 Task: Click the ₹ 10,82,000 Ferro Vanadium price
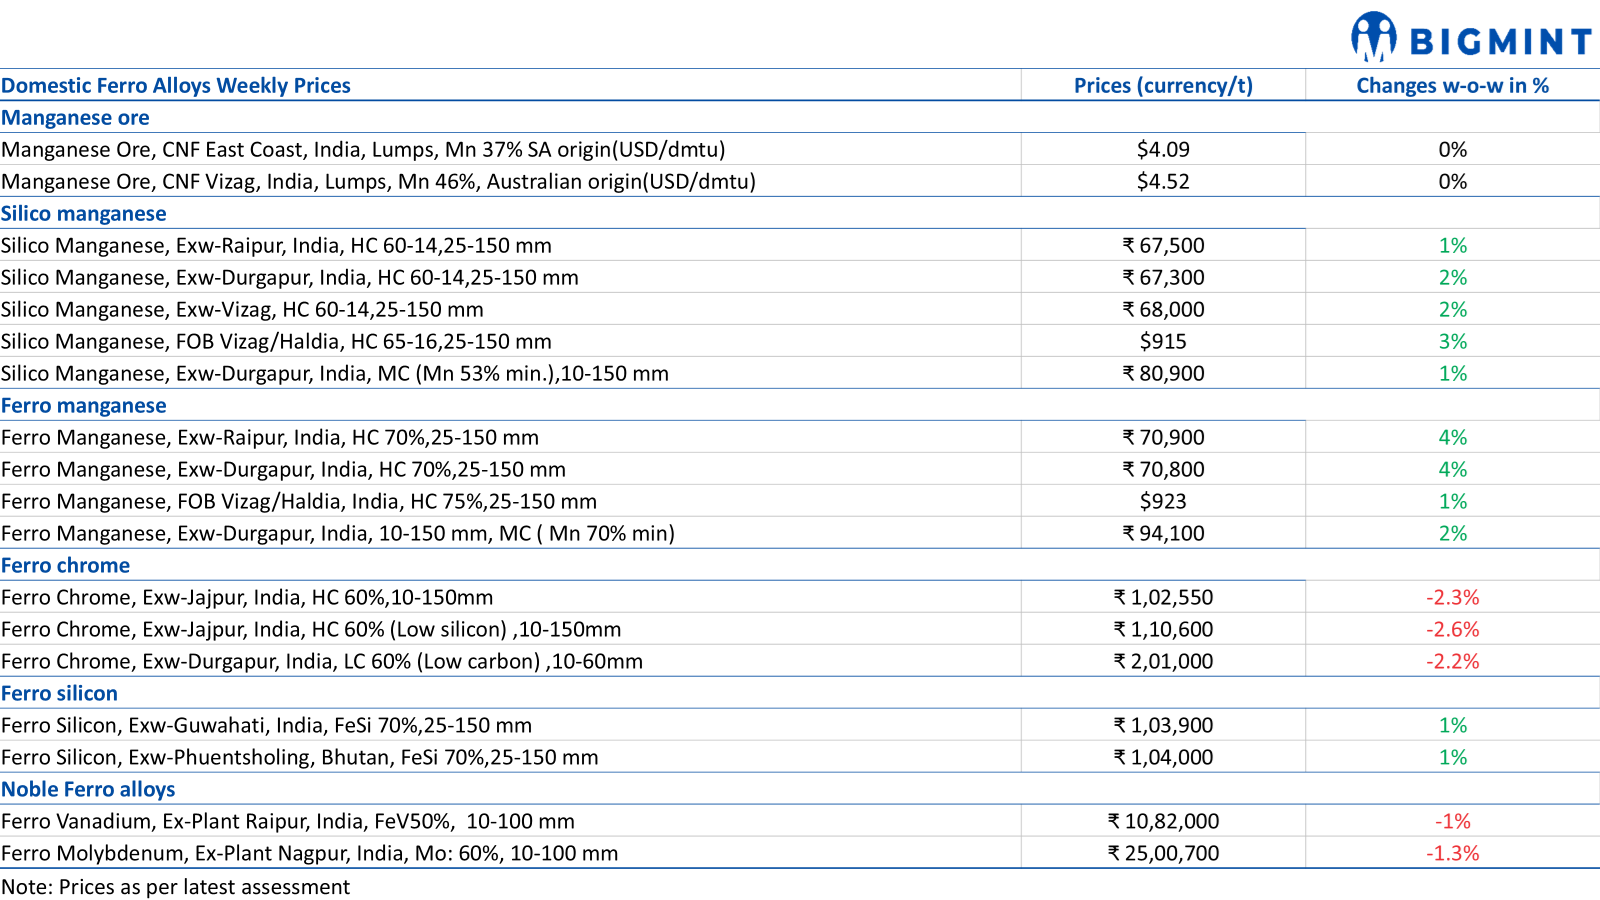point(1163,822)
